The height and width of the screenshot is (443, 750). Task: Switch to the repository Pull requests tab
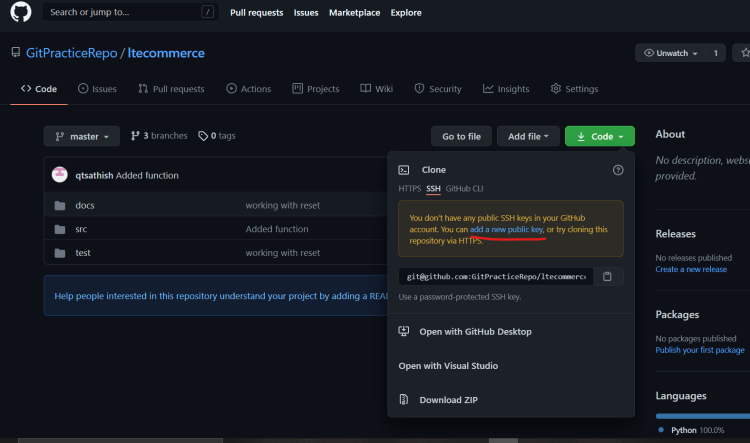[171, 89]
